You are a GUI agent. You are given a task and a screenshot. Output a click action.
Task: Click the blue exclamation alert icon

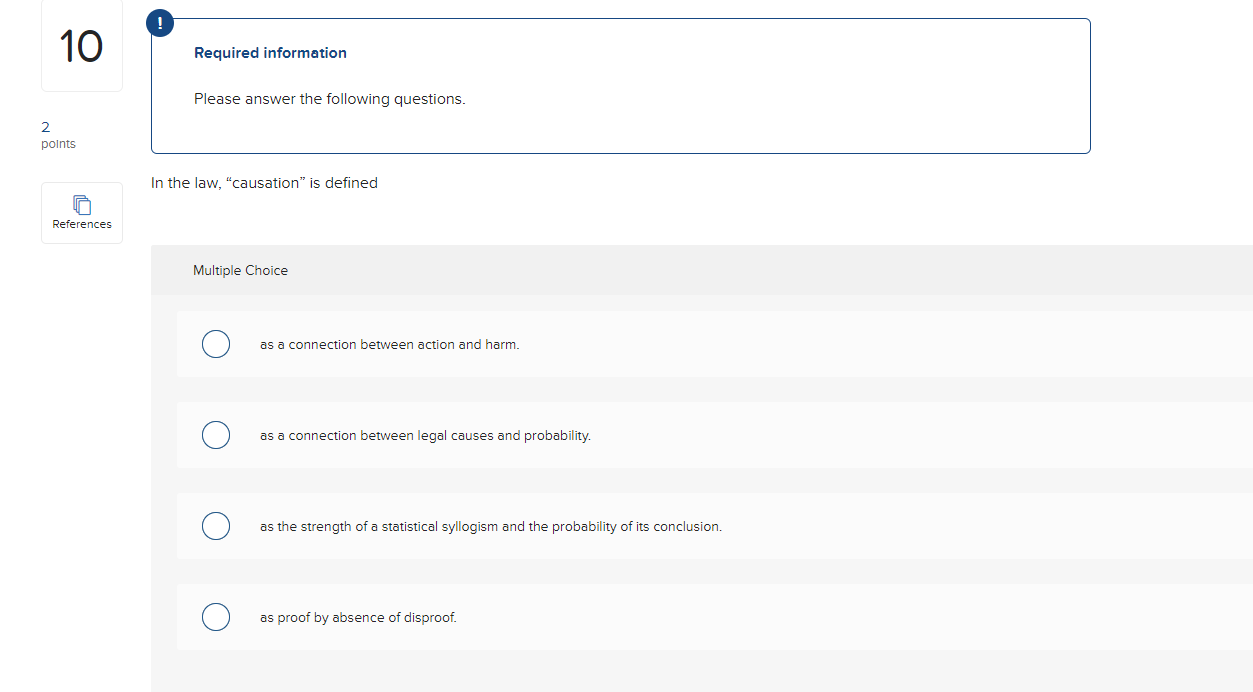[x=161, y=21]
